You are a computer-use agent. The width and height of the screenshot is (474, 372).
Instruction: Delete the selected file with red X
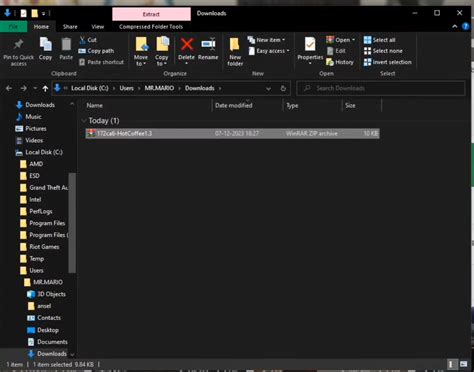pos(186,49)
